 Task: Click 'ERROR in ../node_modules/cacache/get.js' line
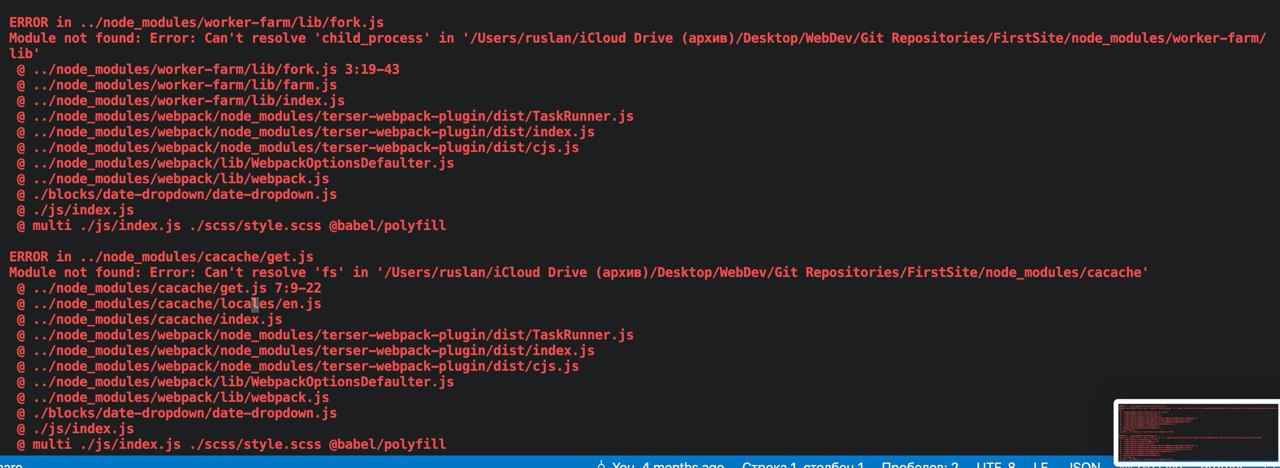[x=161, y=257]
